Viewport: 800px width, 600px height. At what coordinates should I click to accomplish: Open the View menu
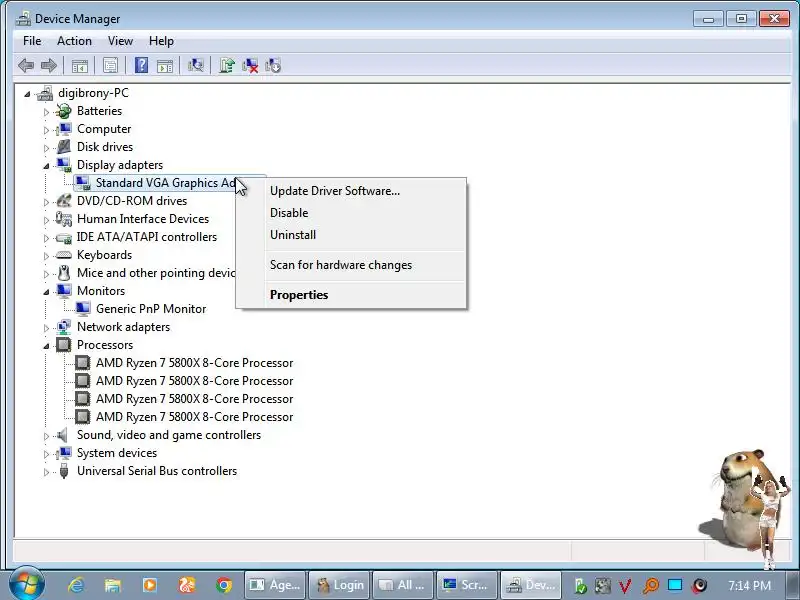click(x=120, y=41)
